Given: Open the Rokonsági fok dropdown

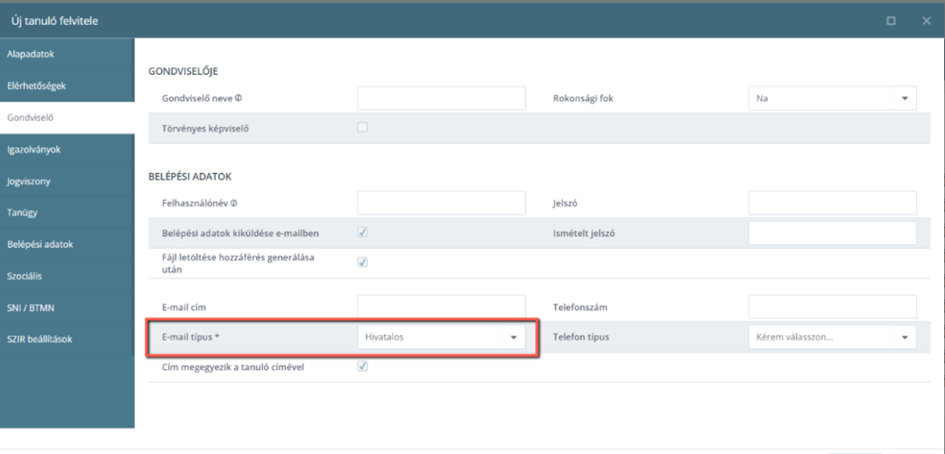Looking at the screenshot, I should tap(832, 98).
